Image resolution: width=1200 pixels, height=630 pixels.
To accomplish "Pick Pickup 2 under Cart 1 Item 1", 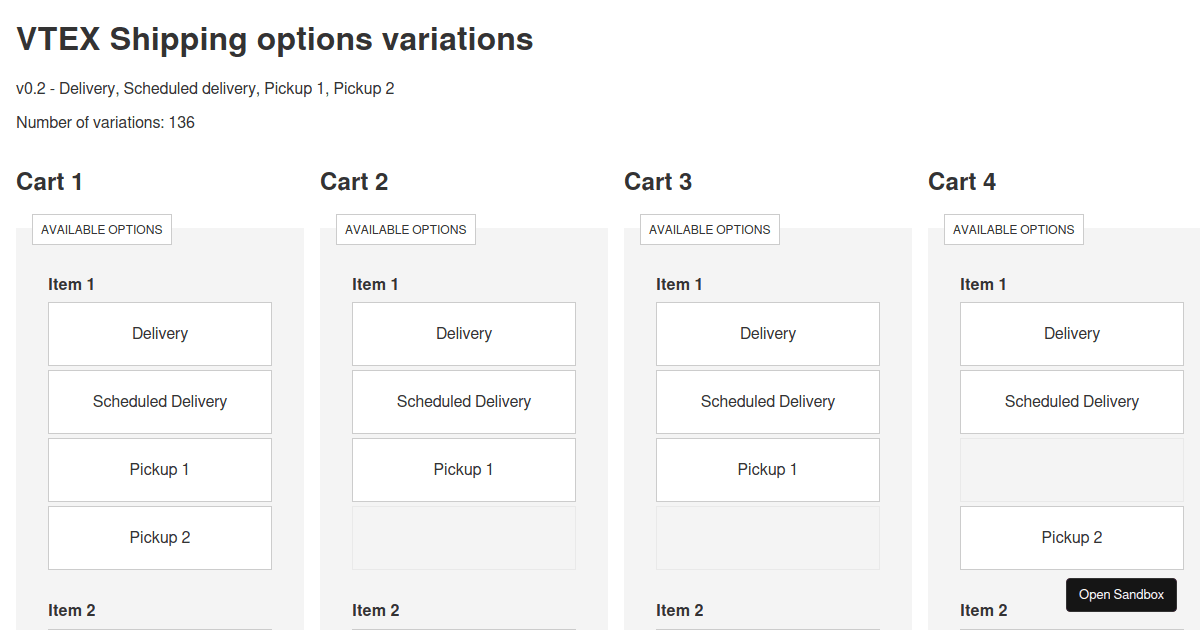I will pos(160,537).
